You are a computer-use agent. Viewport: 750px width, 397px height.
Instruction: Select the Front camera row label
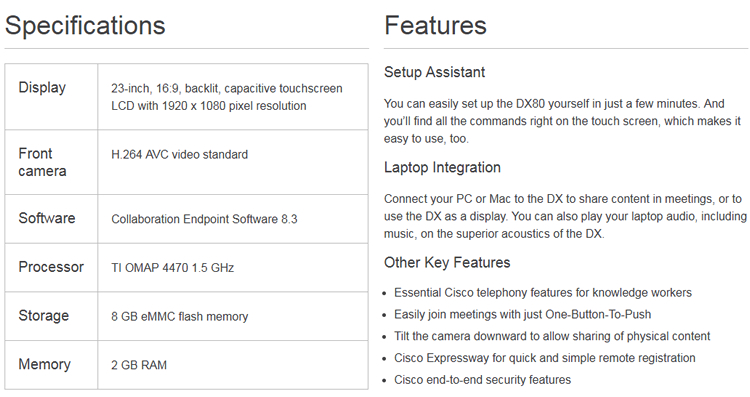click(42, 162)
